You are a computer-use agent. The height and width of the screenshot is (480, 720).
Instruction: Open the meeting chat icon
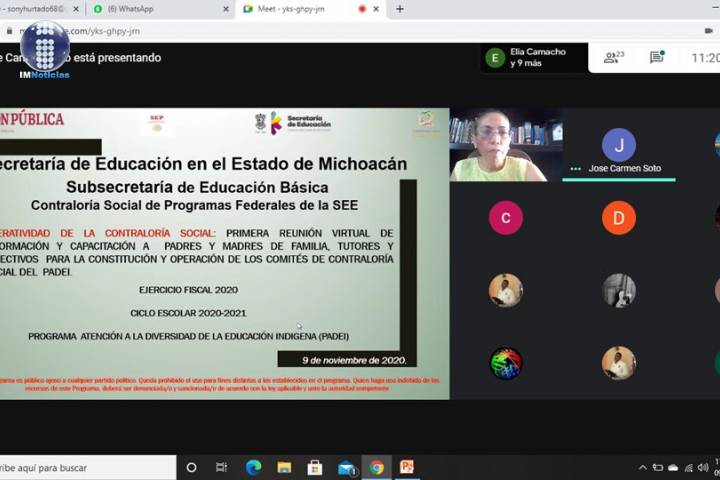pyautogui.click(x=656, y=58)
